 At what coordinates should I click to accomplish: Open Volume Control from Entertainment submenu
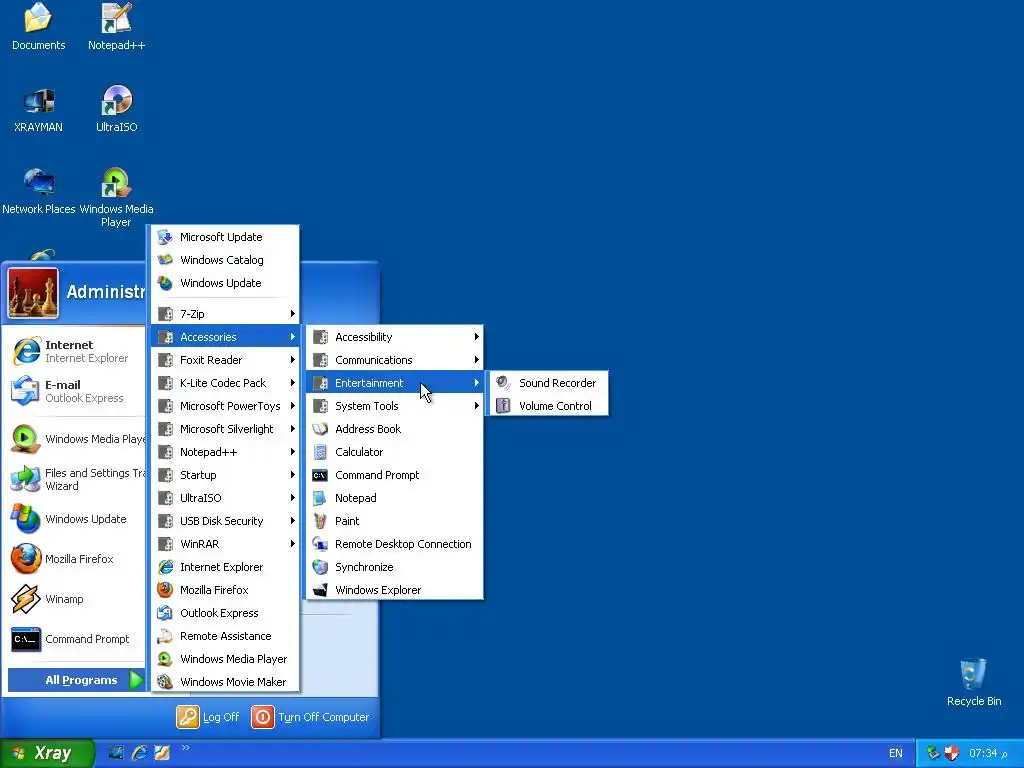[549, 406]
